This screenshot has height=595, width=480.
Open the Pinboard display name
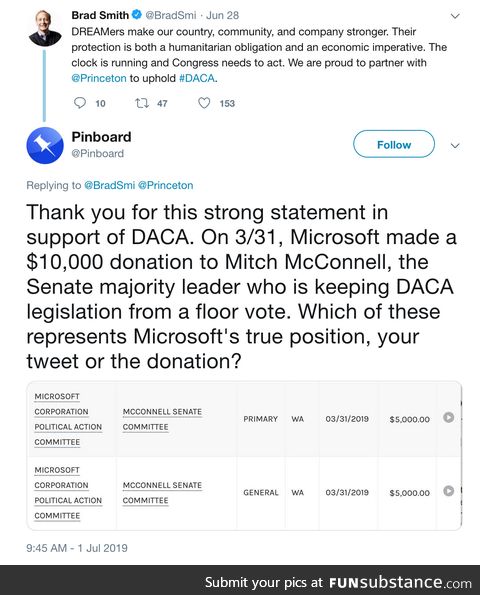(101, 137)
